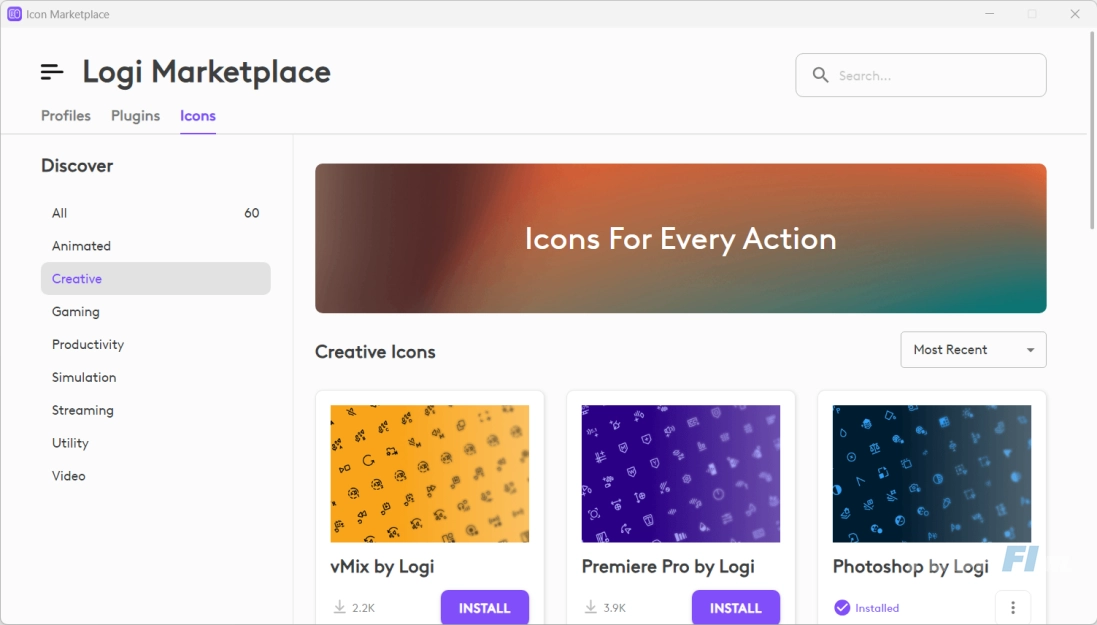Image resolution: width=1097 pixels, height=625 pixels.
Task: Click the 60 count next to All
Action: click(252, 213)
